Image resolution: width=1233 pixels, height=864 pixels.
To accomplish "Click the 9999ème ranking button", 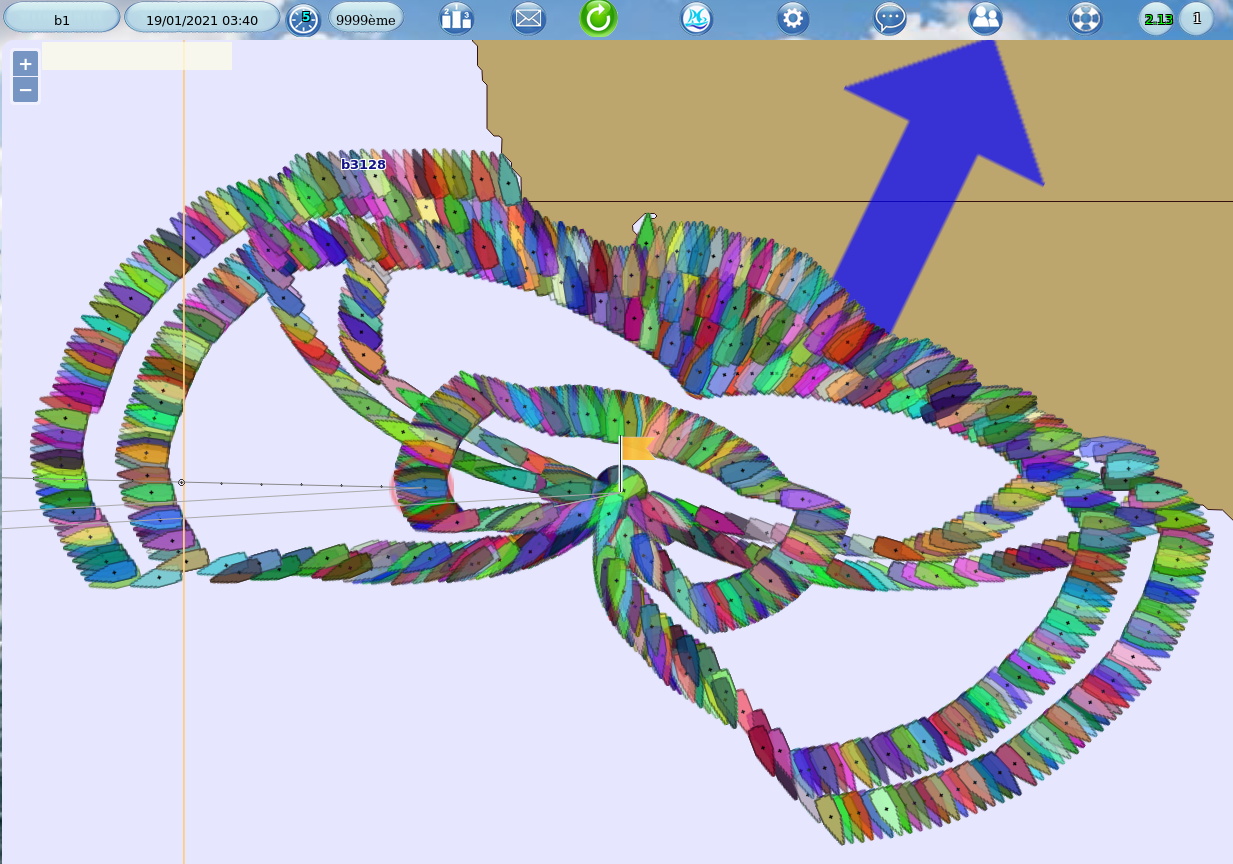I will (366, 19).
